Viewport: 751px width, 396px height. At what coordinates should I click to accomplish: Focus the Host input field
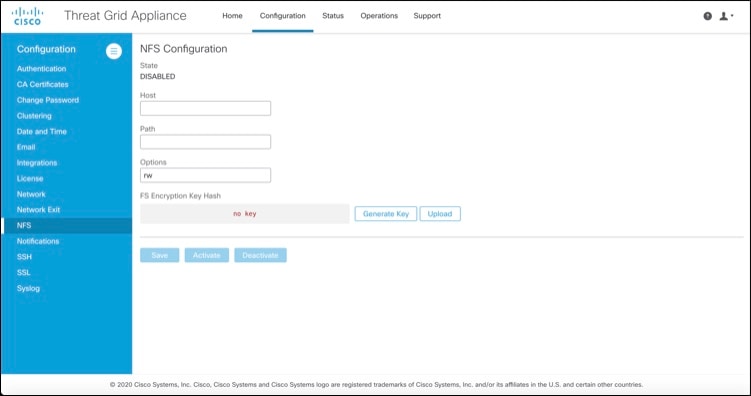tap(205, 108)
